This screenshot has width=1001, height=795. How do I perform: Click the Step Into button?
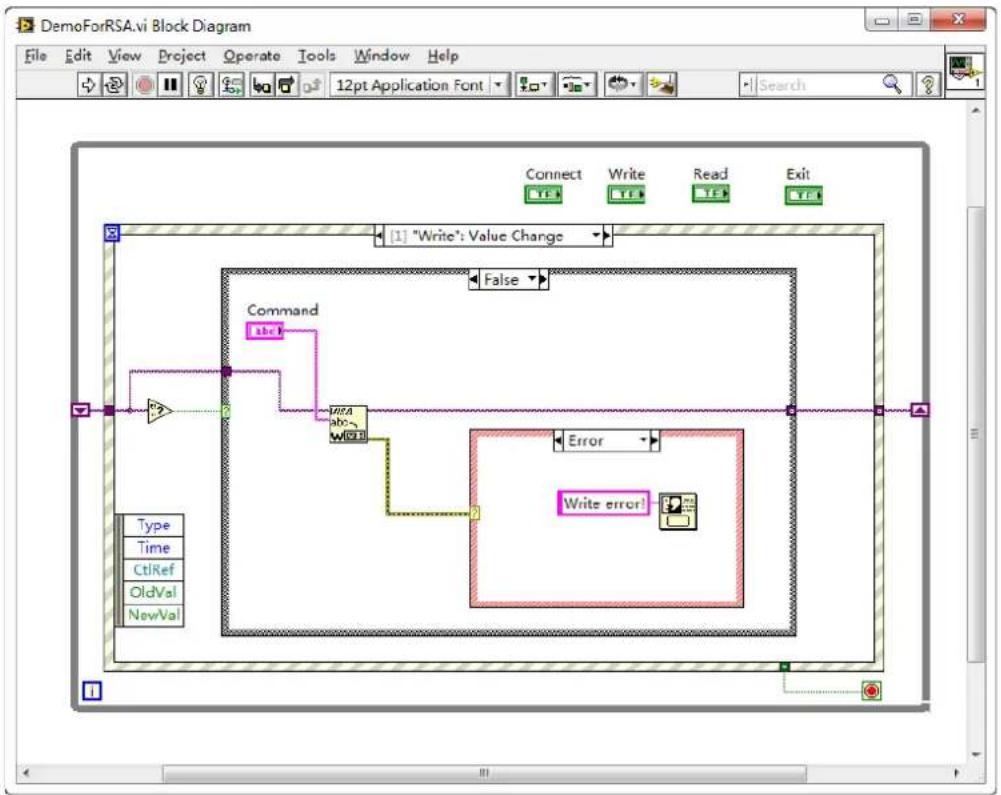tap(261, 85)
